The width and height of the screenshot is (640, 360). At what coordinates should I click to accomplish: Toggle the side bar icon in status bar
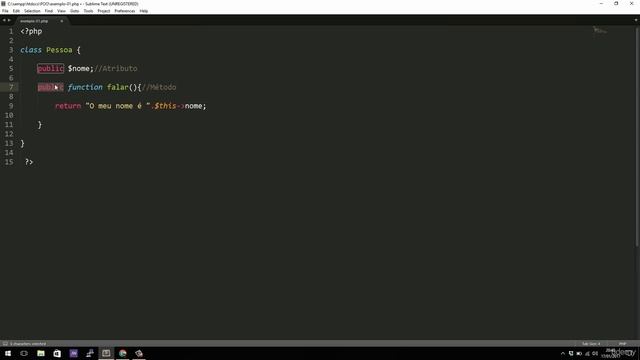click(x=5, y=344)
